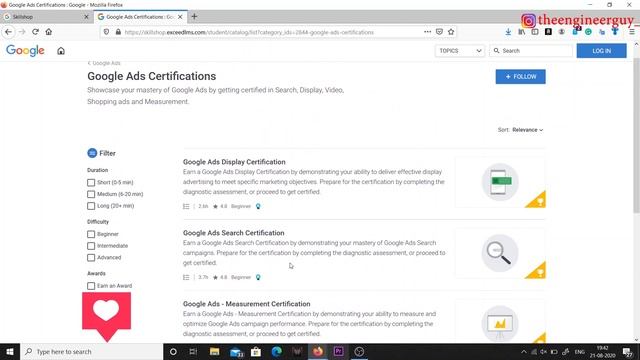This screenshot has height=360, width=640.
Task: Save to Pocket icon in the address bar
Action: pyautogui.click(x=439, y=32)
